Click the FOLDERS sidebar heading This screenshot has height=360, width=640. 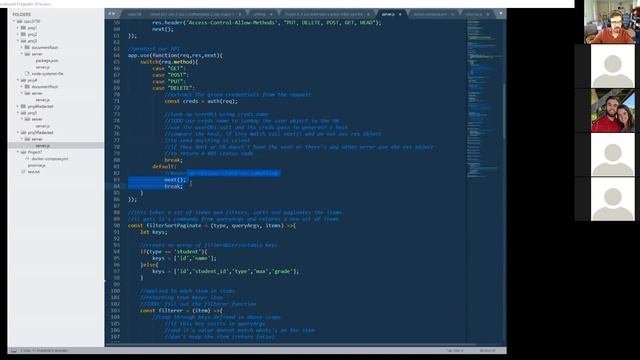coord(21,14)
